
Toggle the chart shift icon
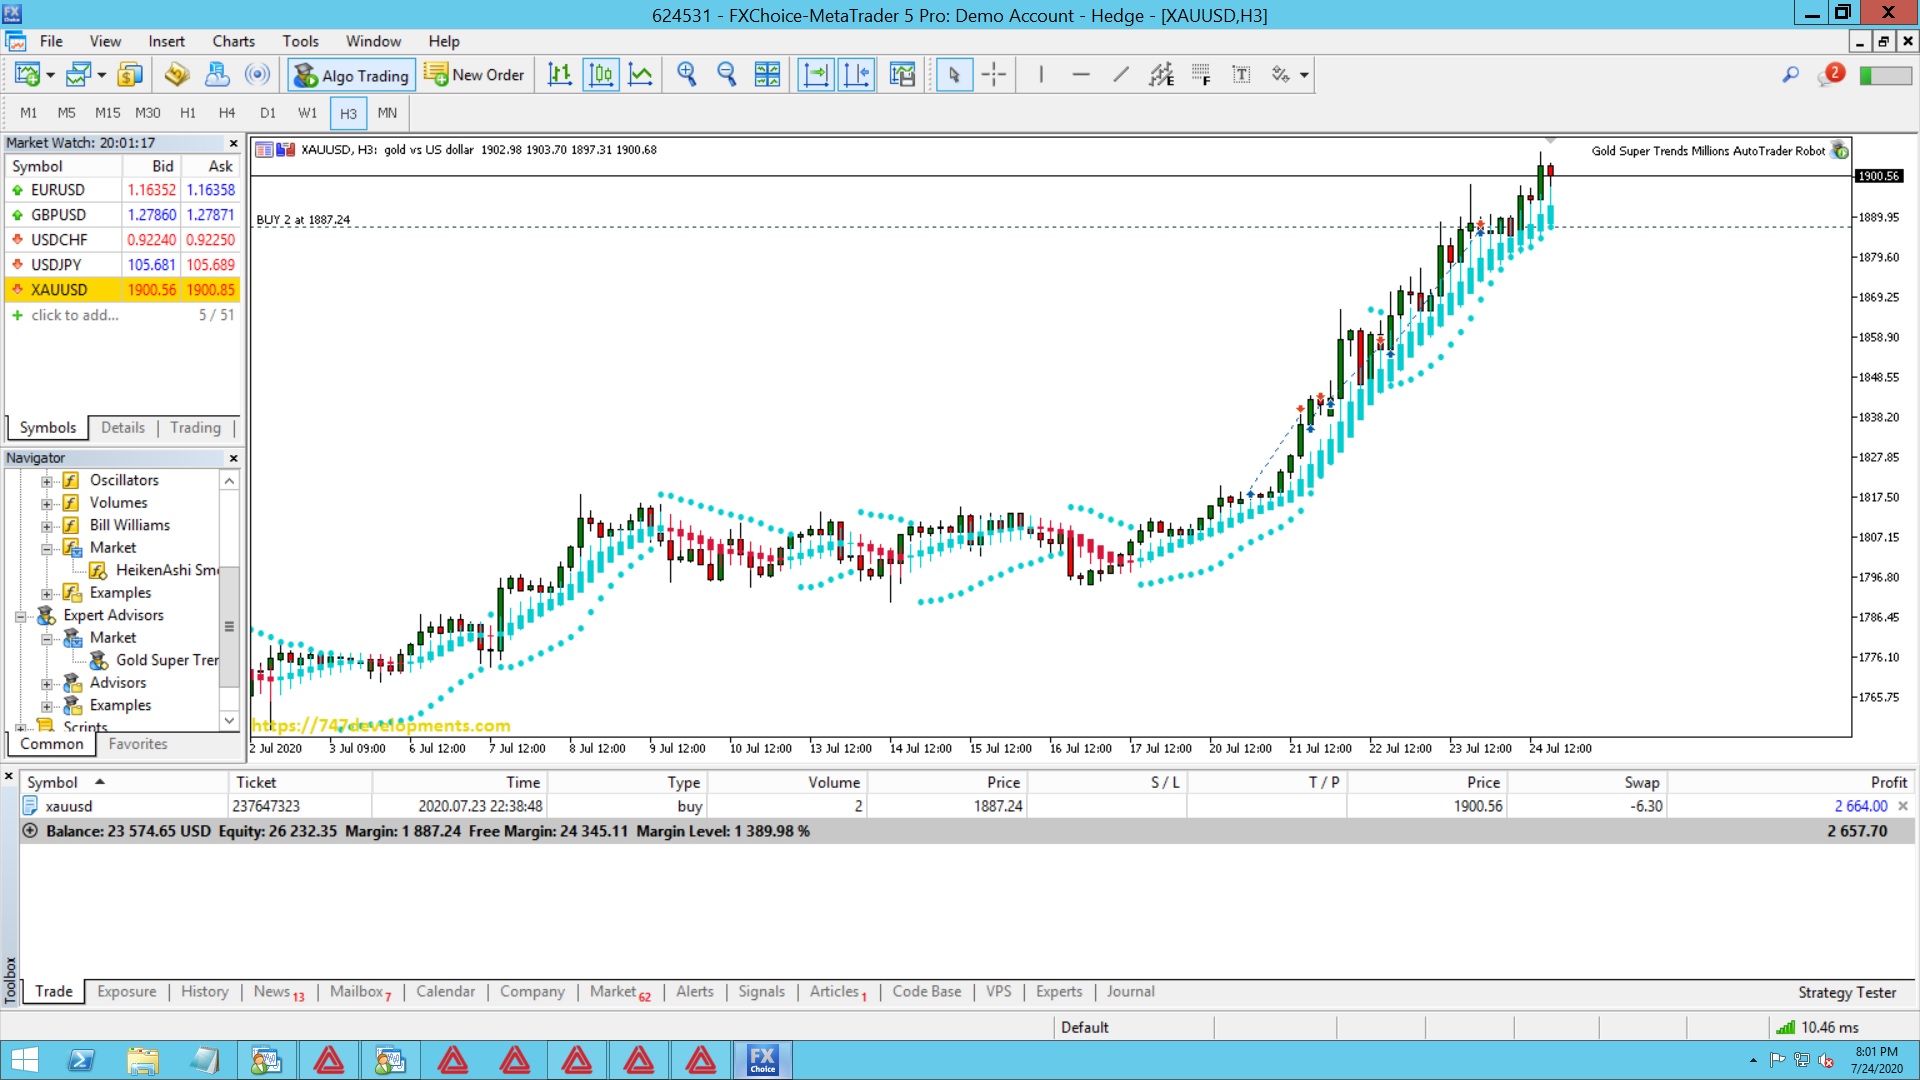pyautogui.click(x=857, y=75)
